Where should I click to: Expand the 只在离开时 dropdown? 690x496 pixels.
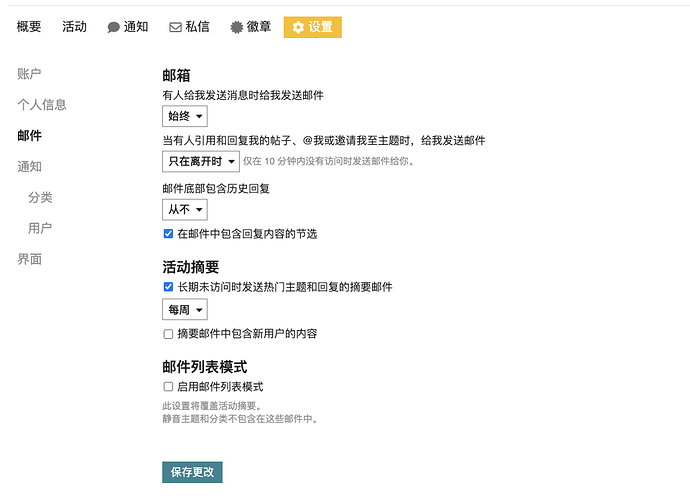pyautogui.click(x=200, y=161)
